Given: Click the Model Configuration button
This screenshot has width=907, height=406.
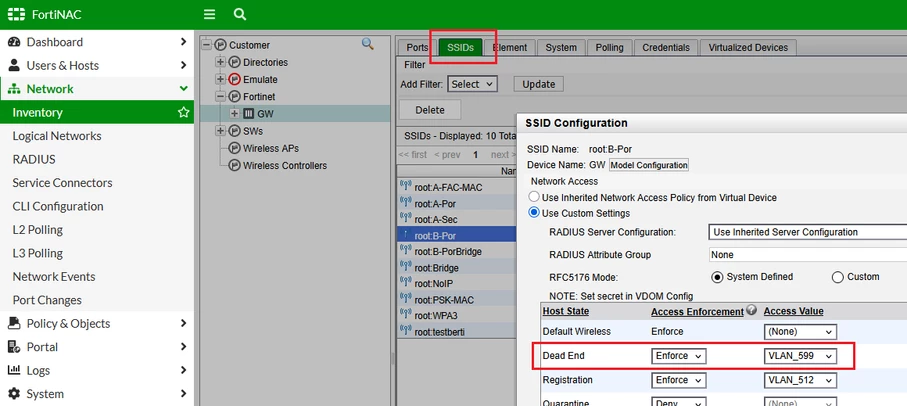Looking at the screenshot, I should tap(649, 165).
